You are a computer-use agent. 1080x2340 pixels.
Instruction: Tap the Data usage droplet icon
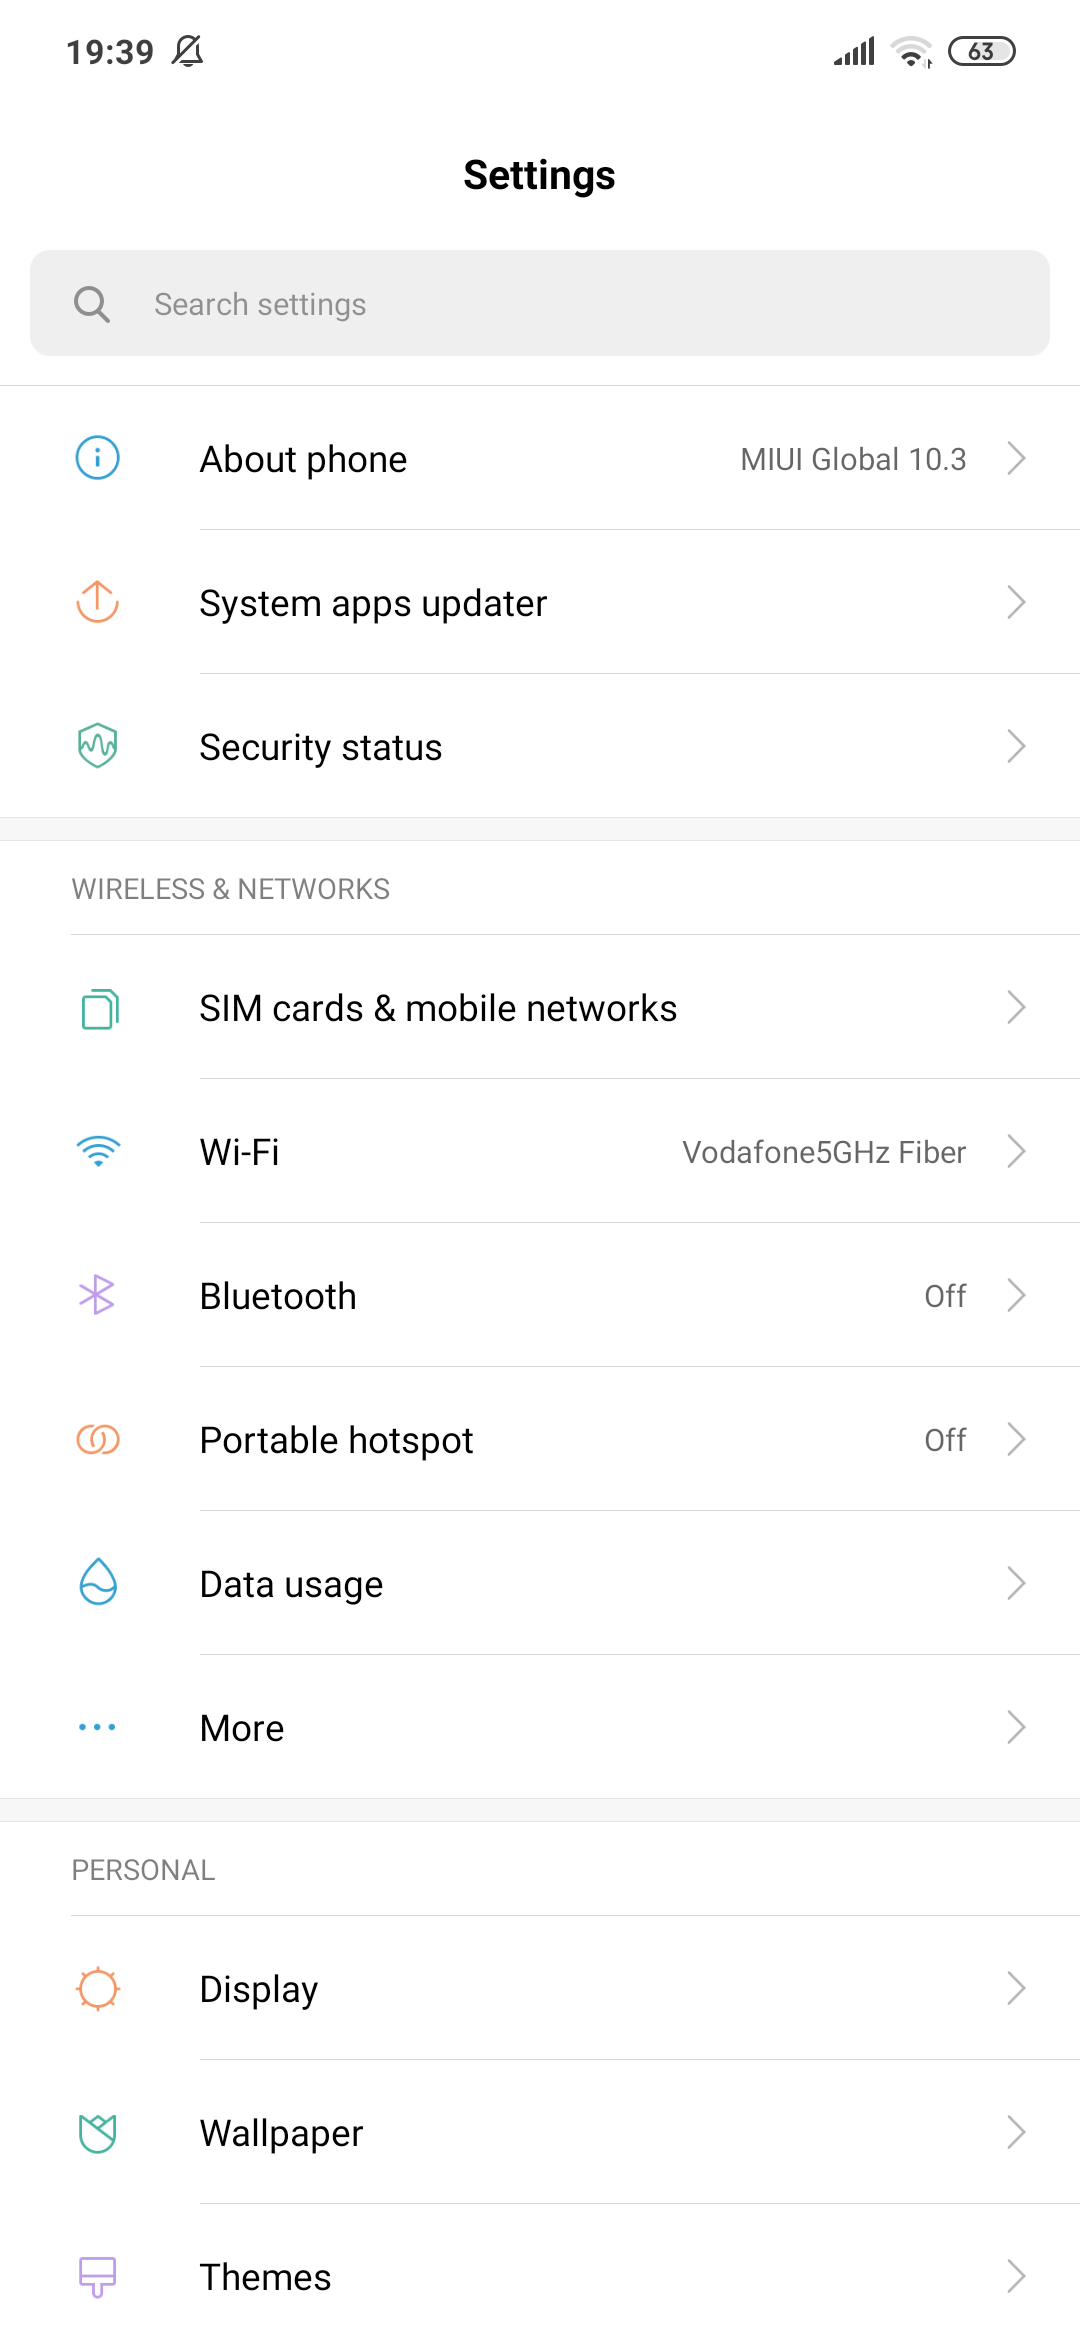pyautogui.click(x=98, y=1583)
